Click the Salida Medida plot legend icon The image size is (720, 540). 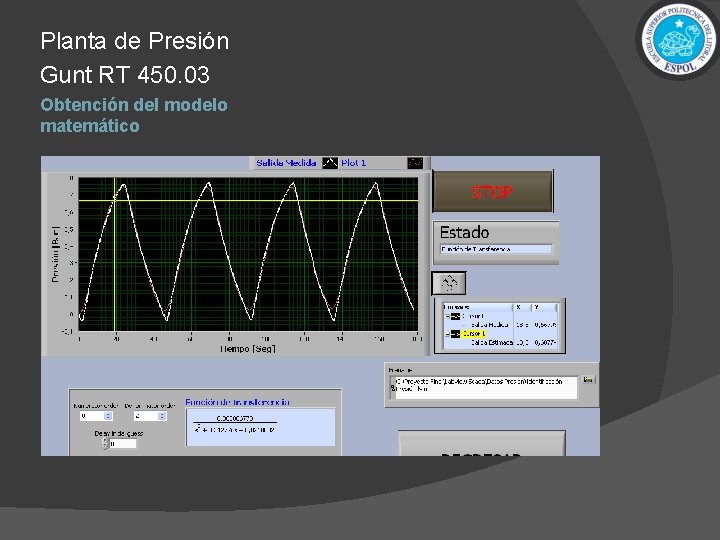330,163
